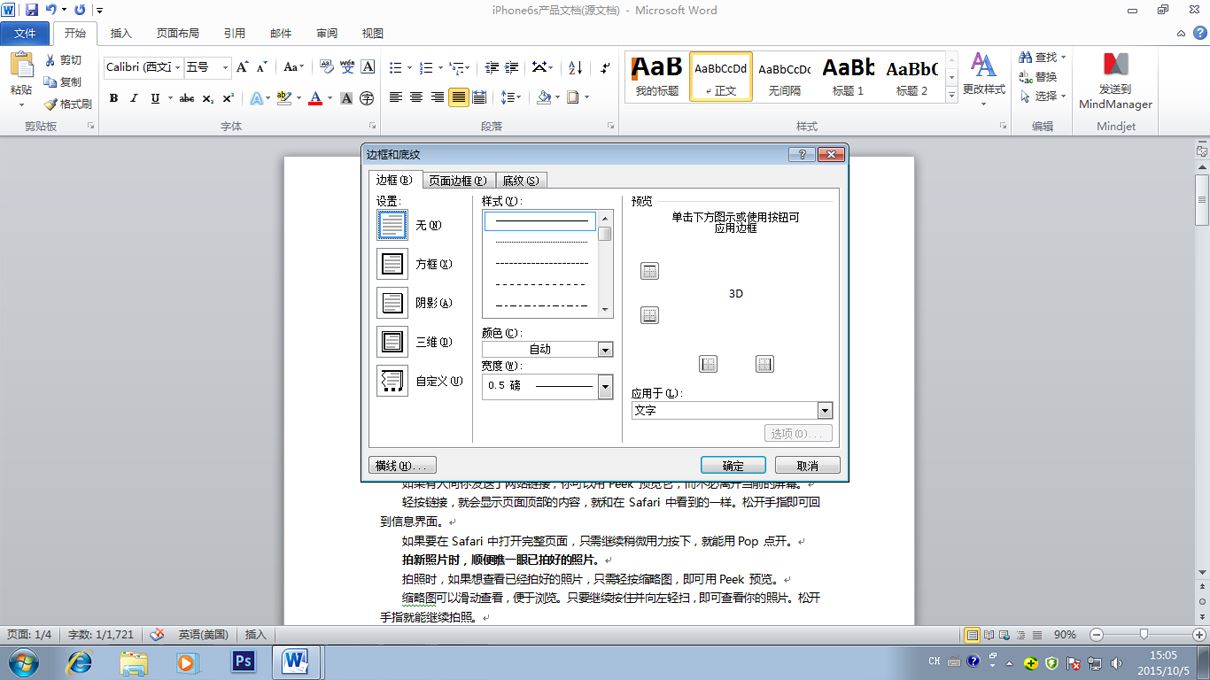This screenshot has height=680, width=1210.
Task: Toggle the top border preview button
Action: [650, 271]
